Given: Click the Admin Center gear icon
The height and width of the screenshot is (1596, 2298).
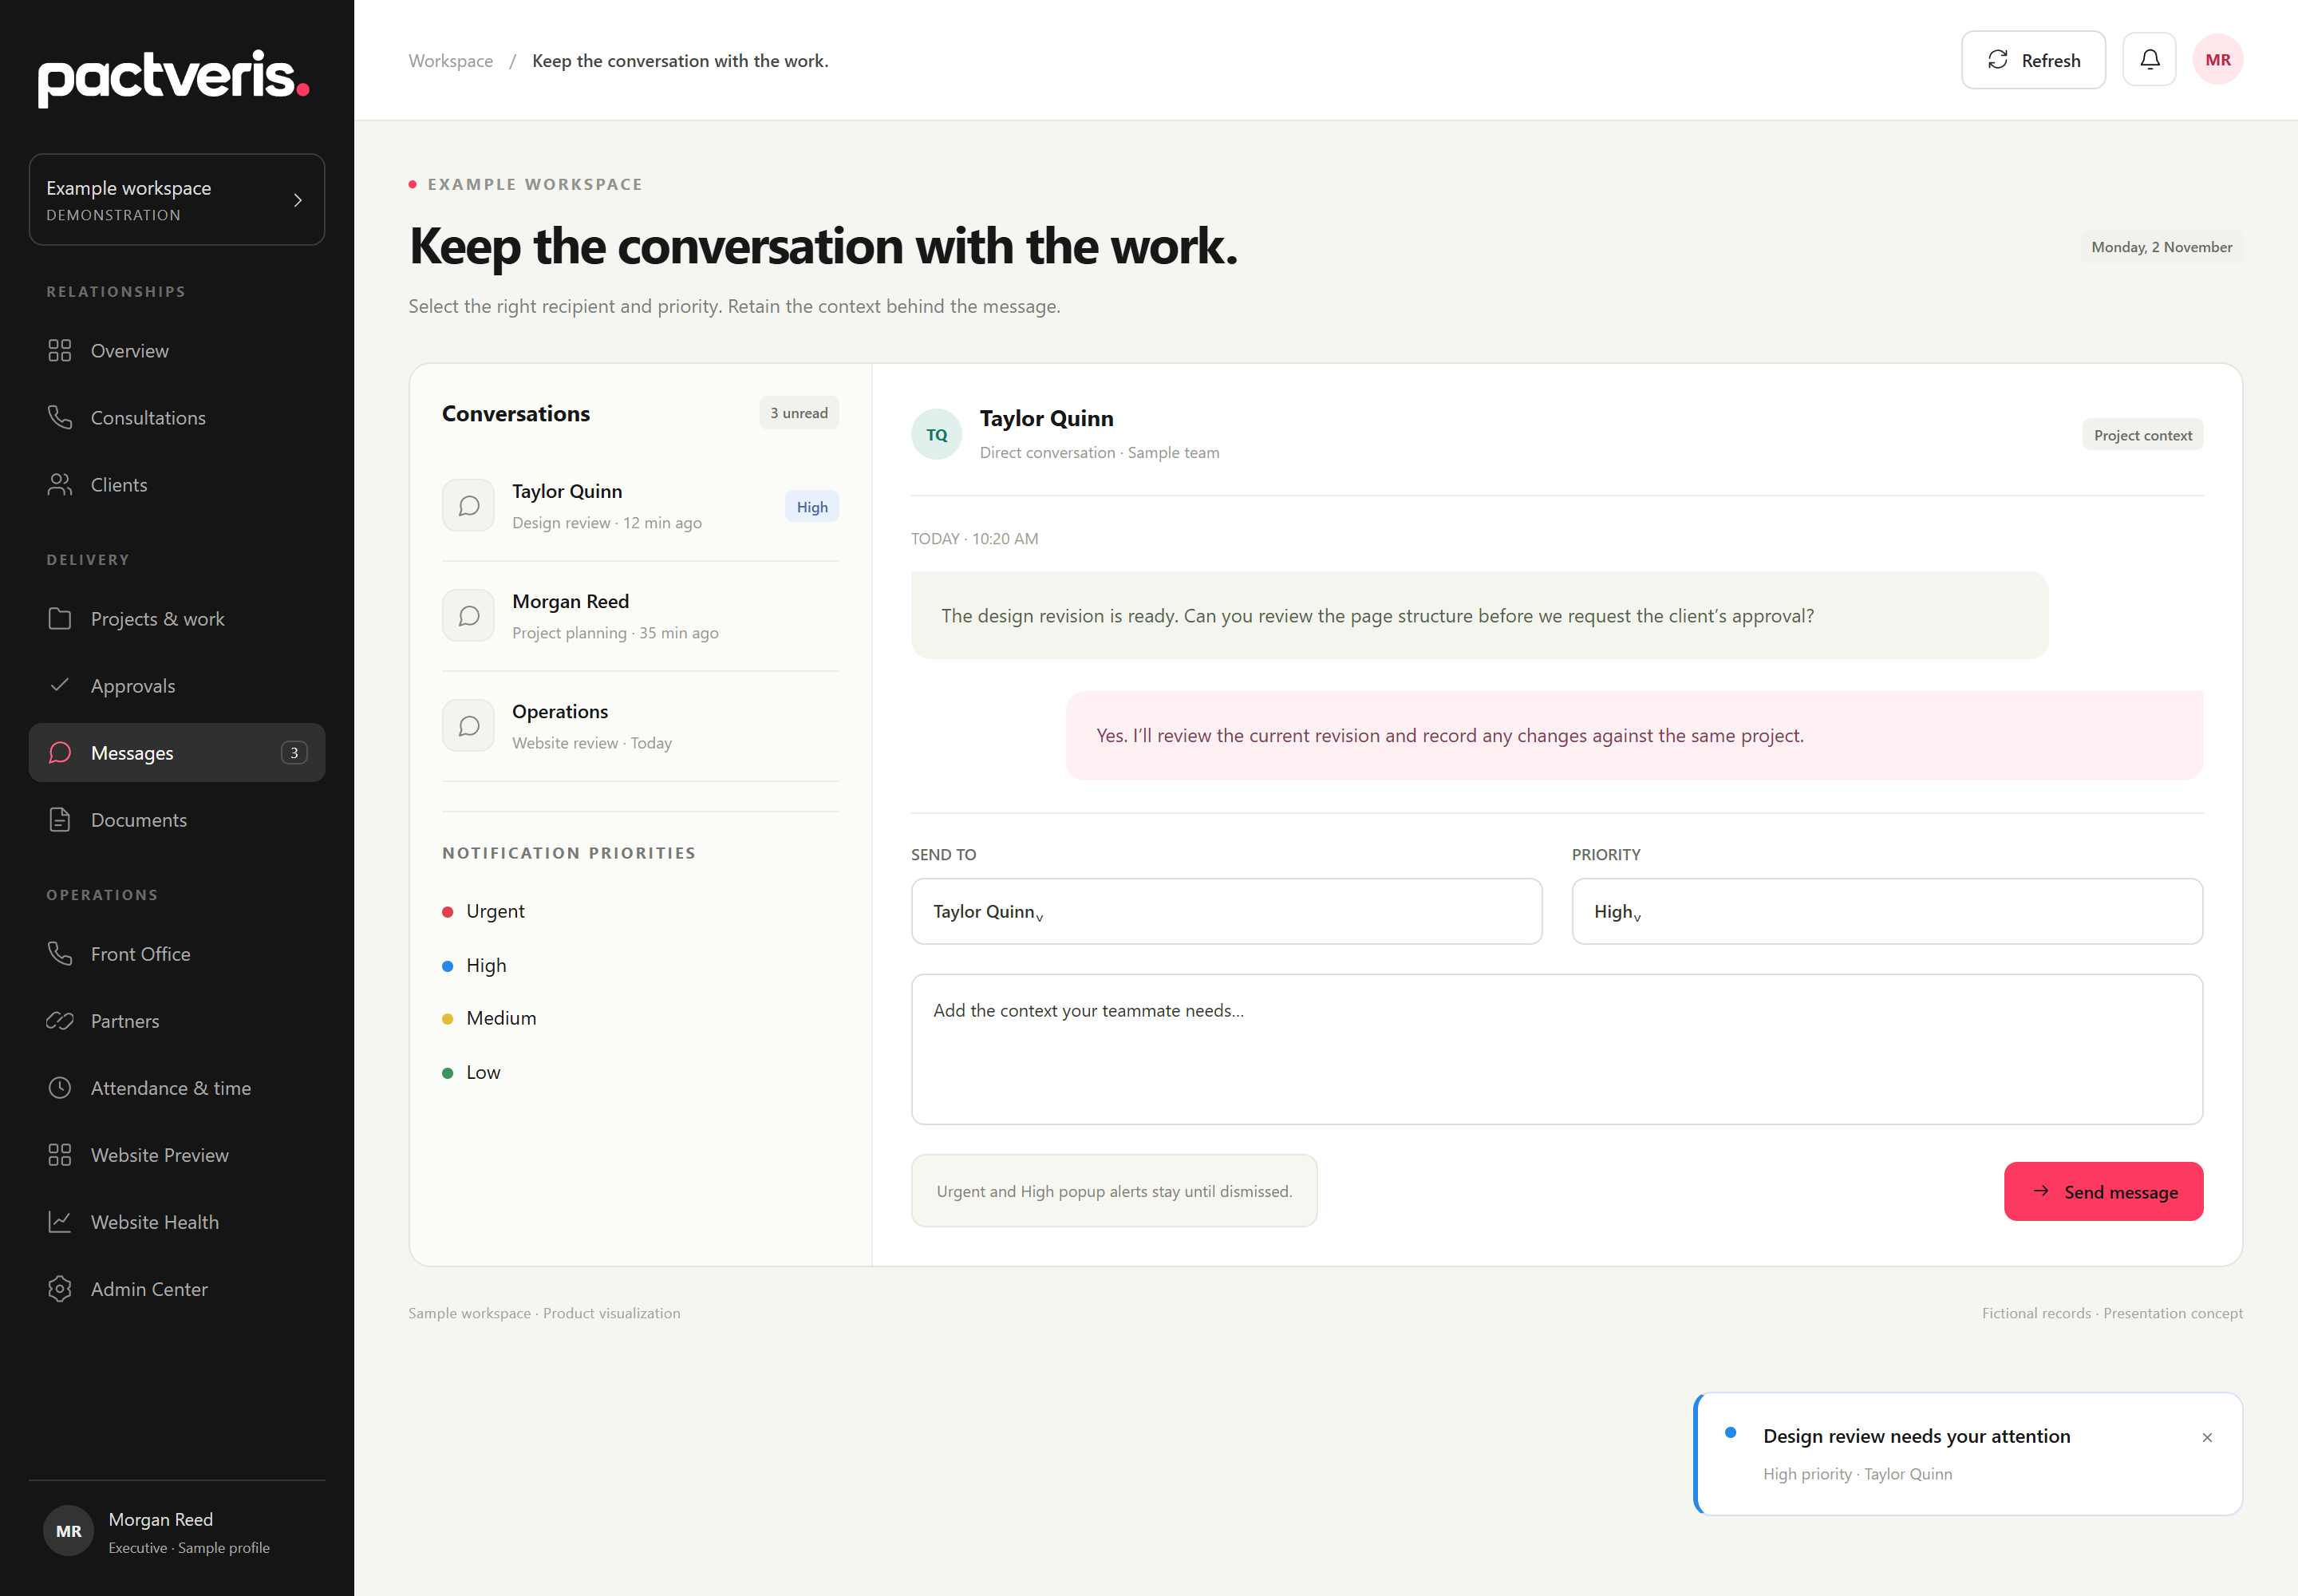Looking at the screenshot, I should point(60,1289).
